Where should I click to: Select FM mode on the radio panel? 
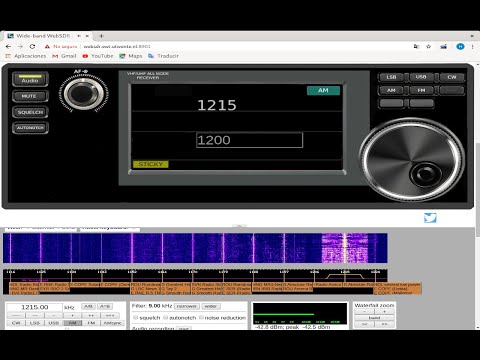click(x=421, y=90)
